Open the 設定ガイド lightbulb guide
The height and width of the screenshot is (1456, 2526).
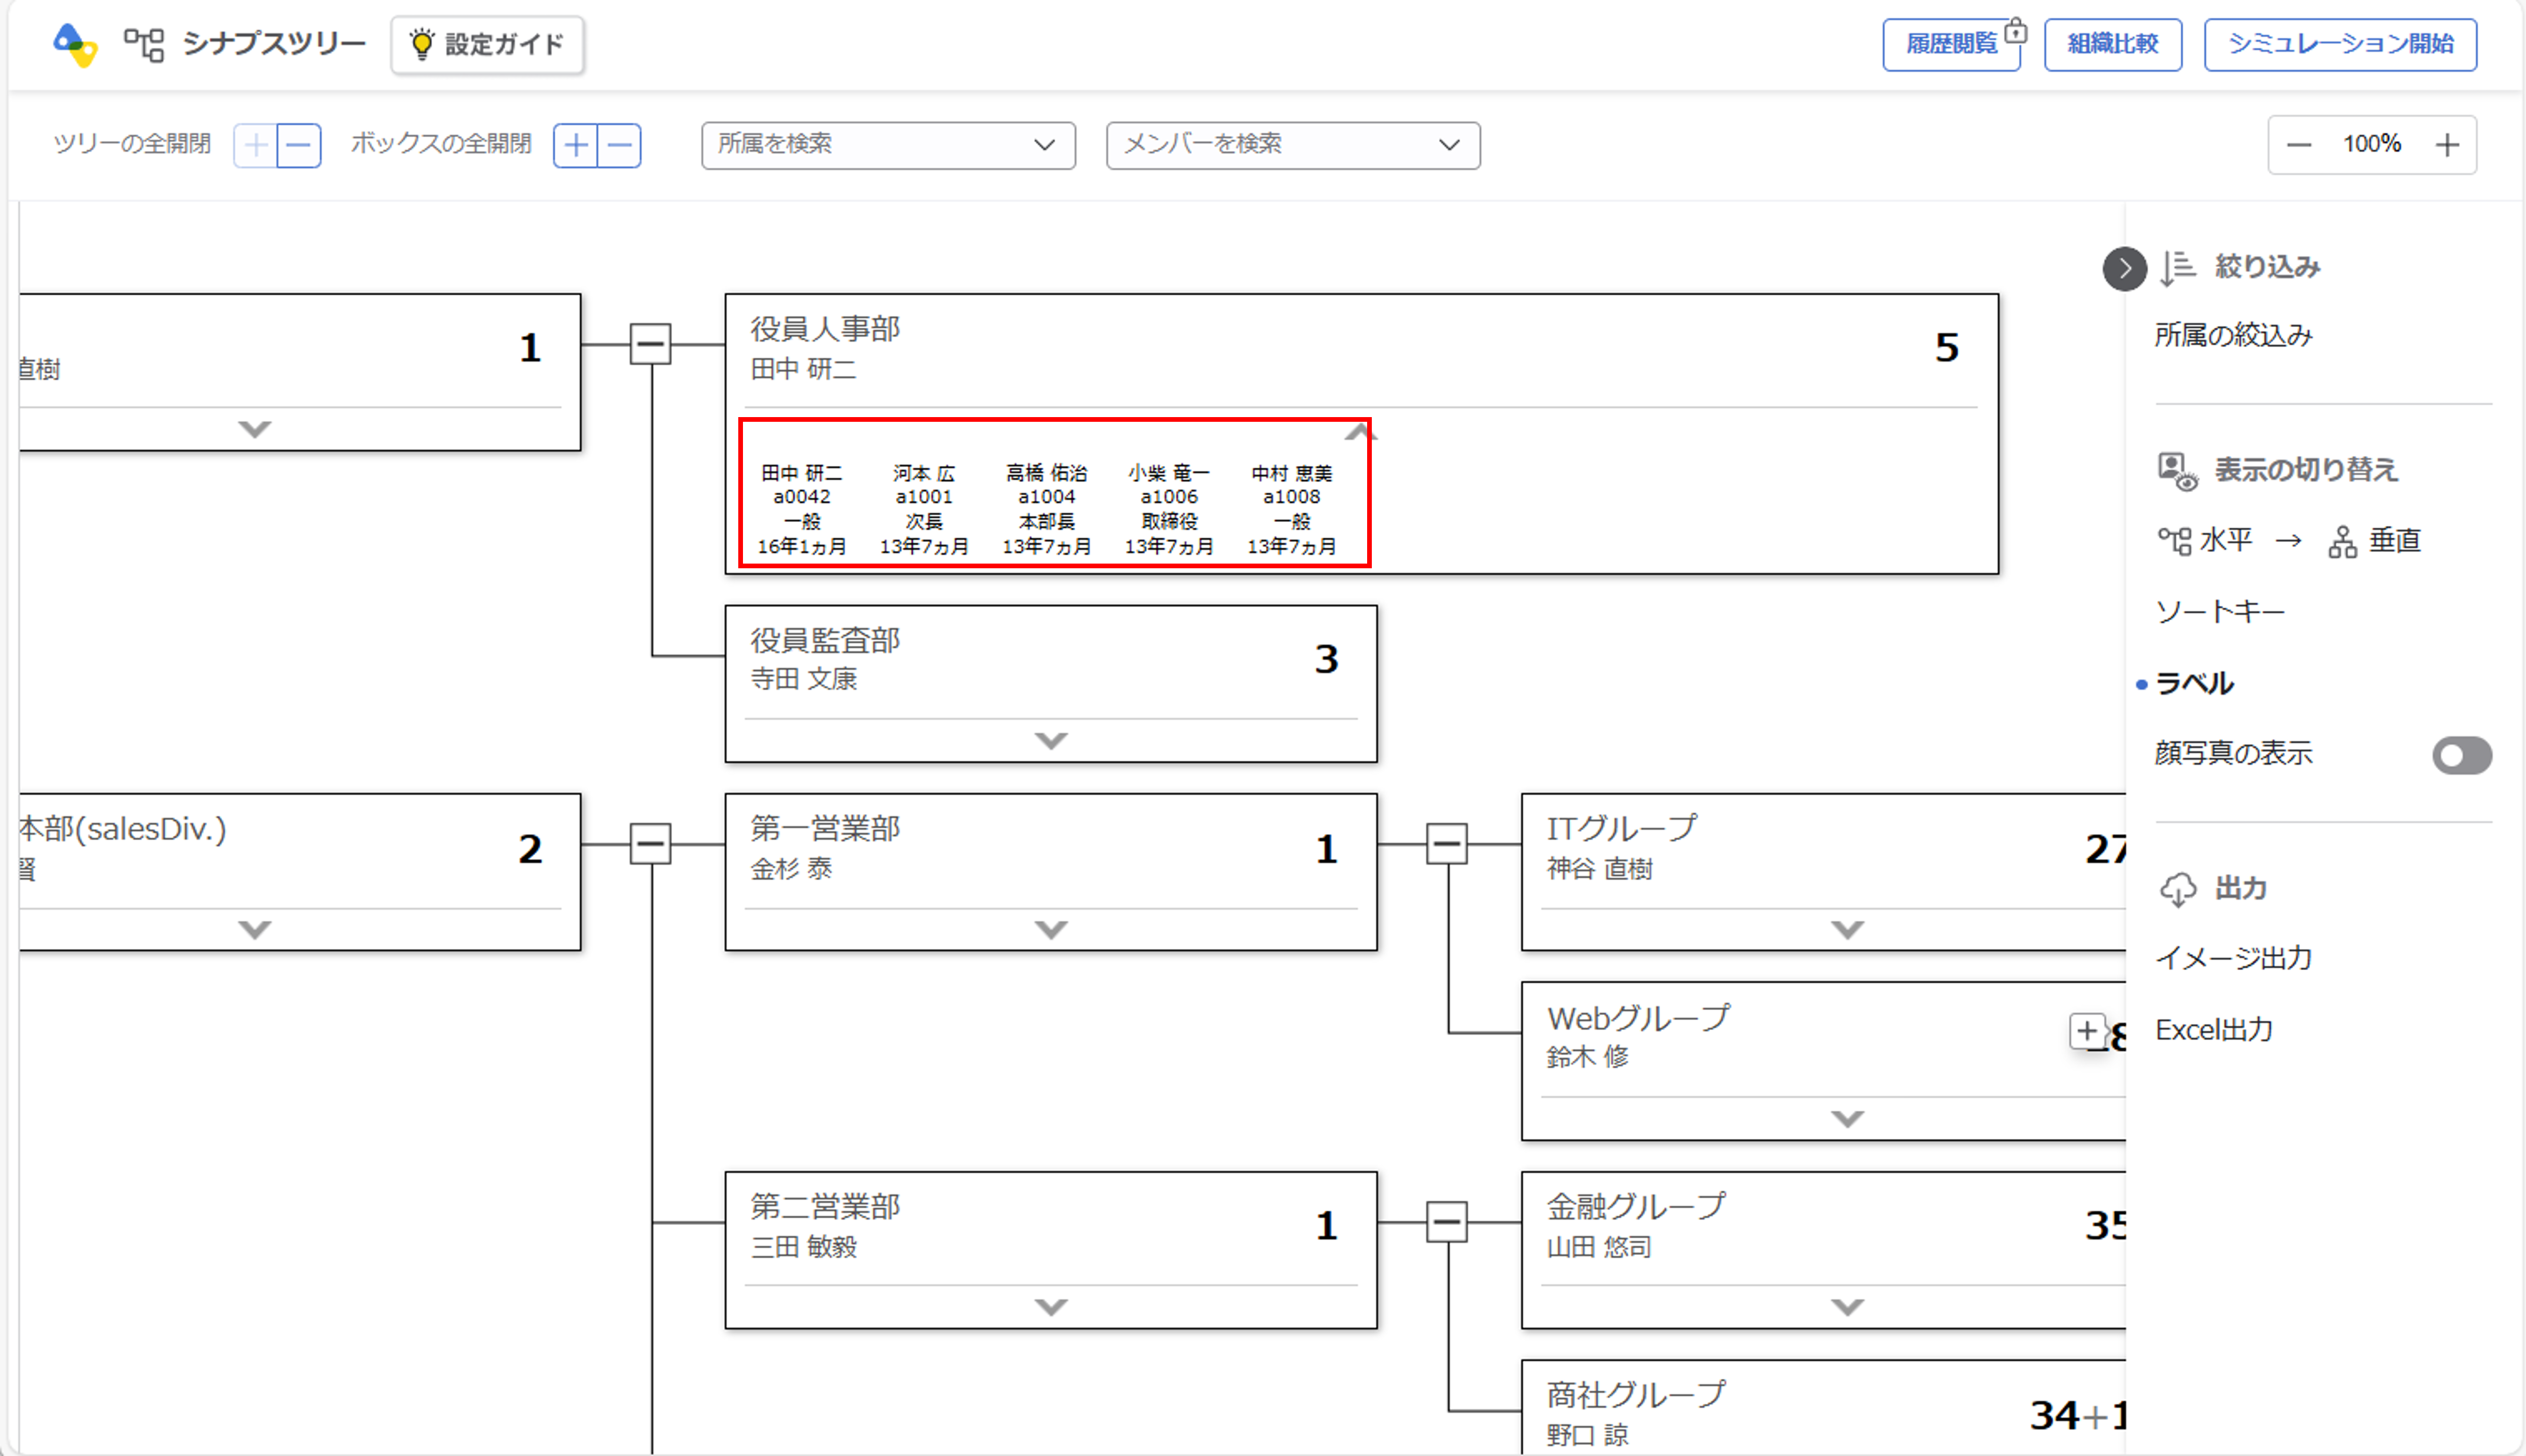tap(488, 44)
